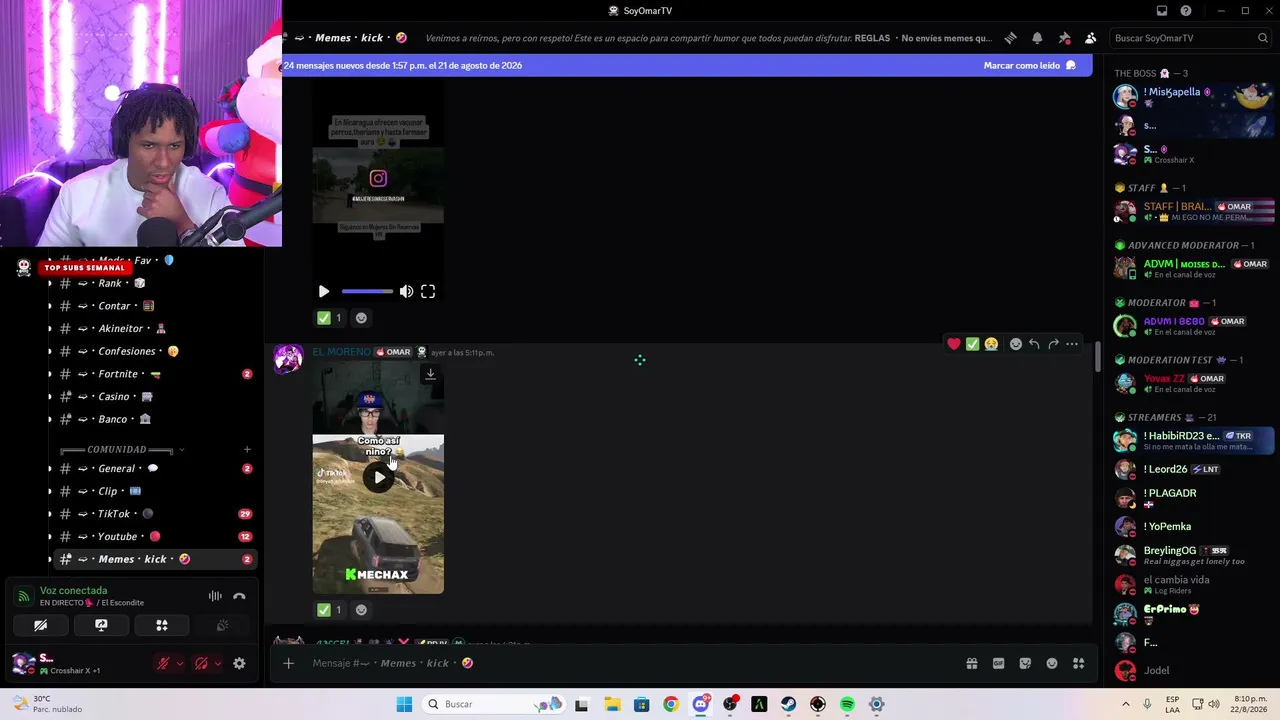This screenshot has height=720, width=1280.
Task: Toggle noise suppression waveform icon
Action: click(215, 596)
